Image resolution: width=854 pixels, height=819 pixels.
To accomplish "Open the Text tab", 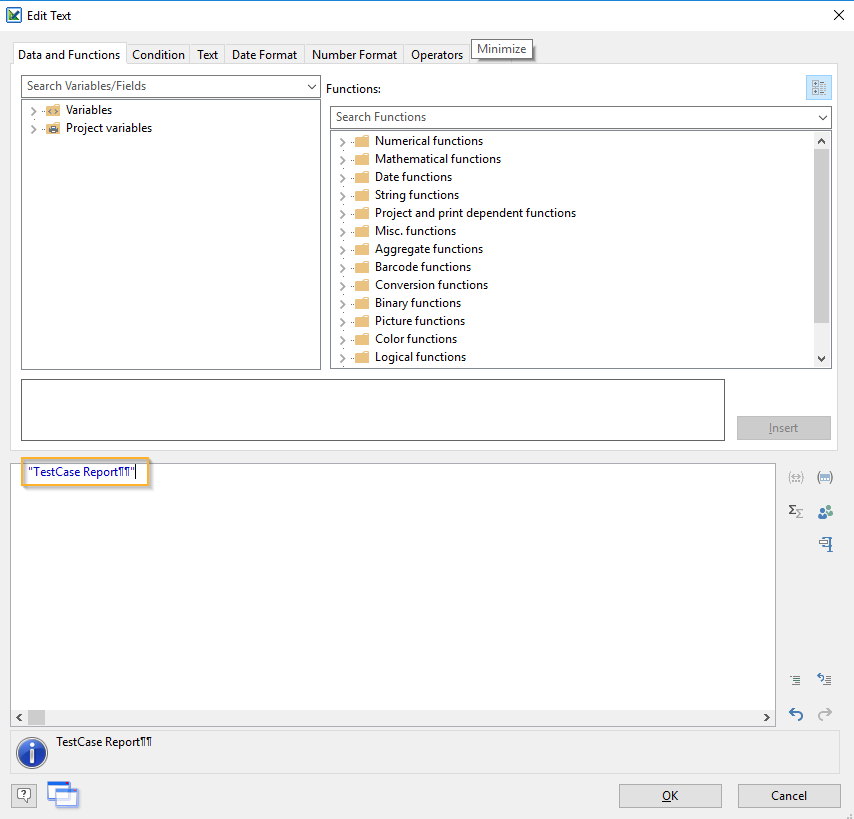I will [208, 54].
